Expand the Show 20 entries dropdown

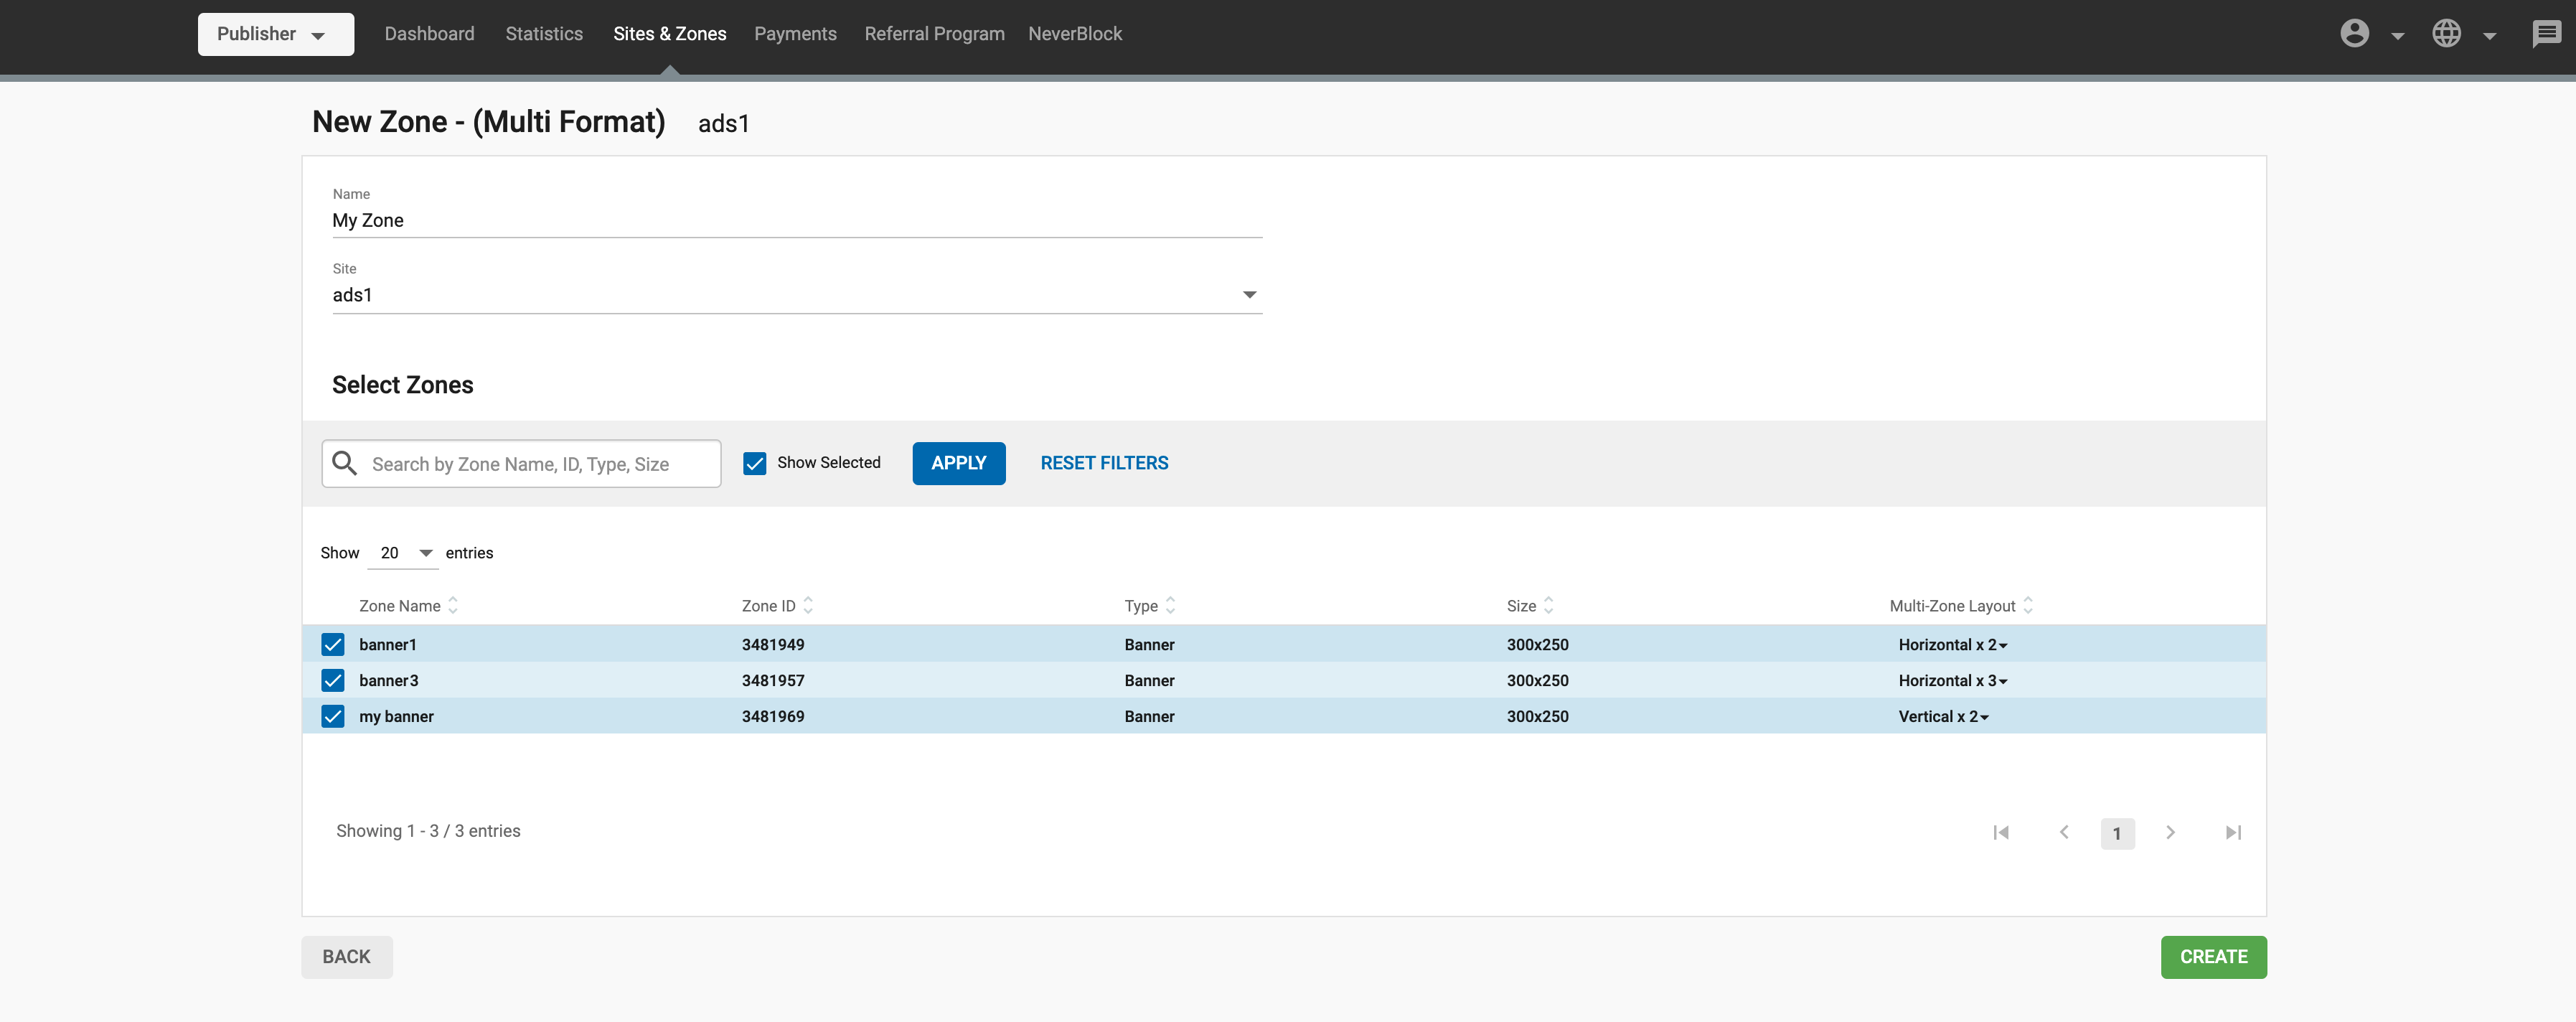404,553
